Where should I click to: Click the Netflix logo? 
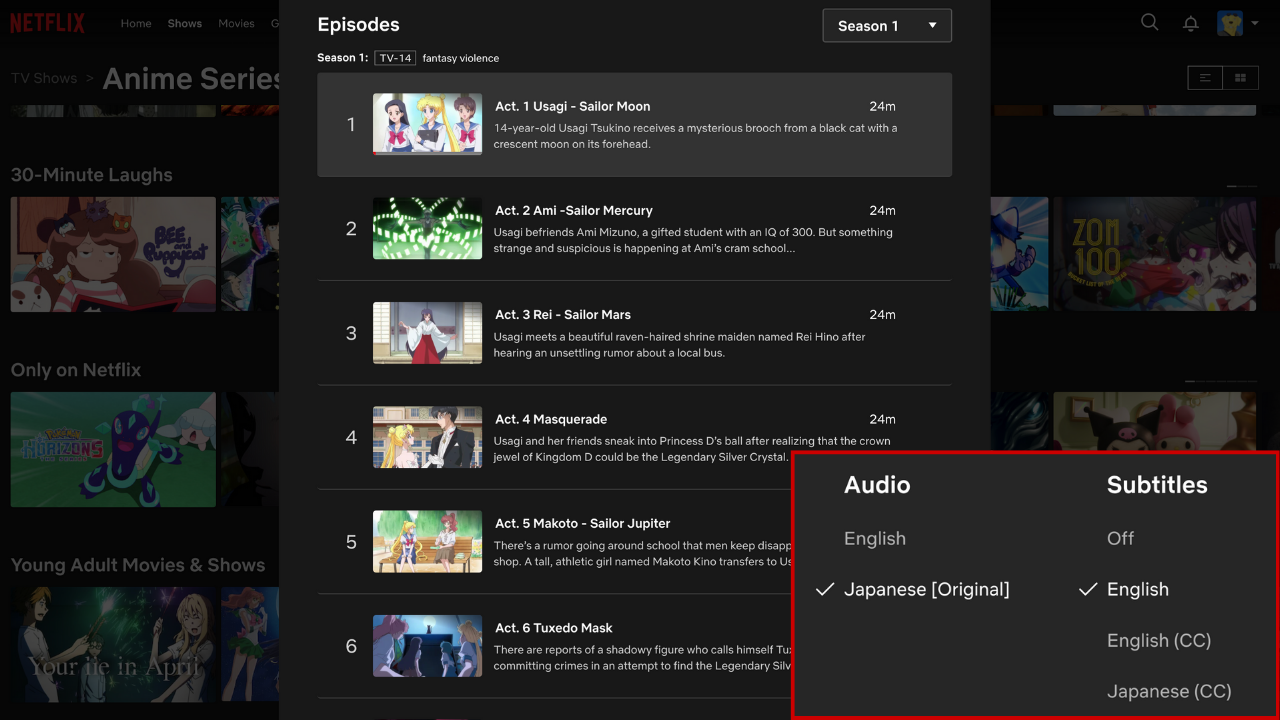point(47,23)
